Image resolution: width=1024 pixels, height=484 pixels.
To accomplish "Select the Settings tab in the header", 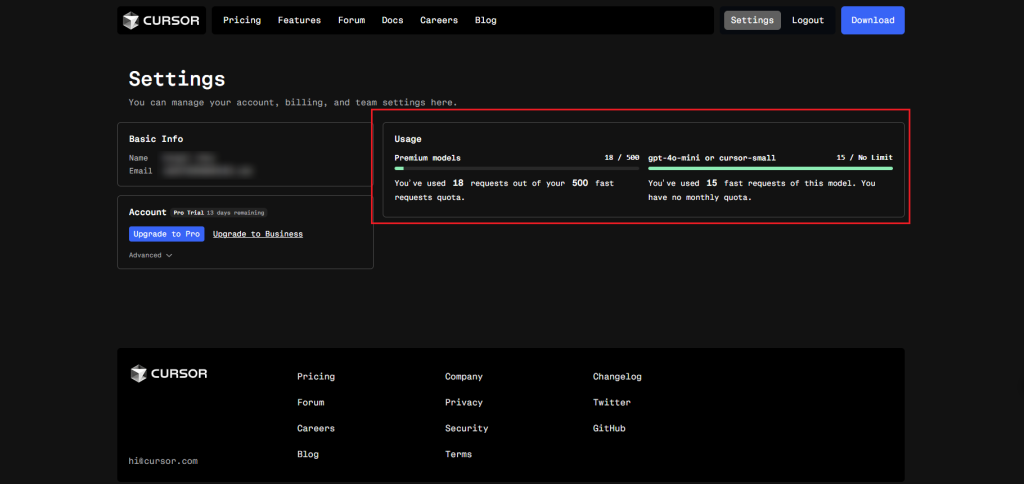I will [x=752, y=20].
